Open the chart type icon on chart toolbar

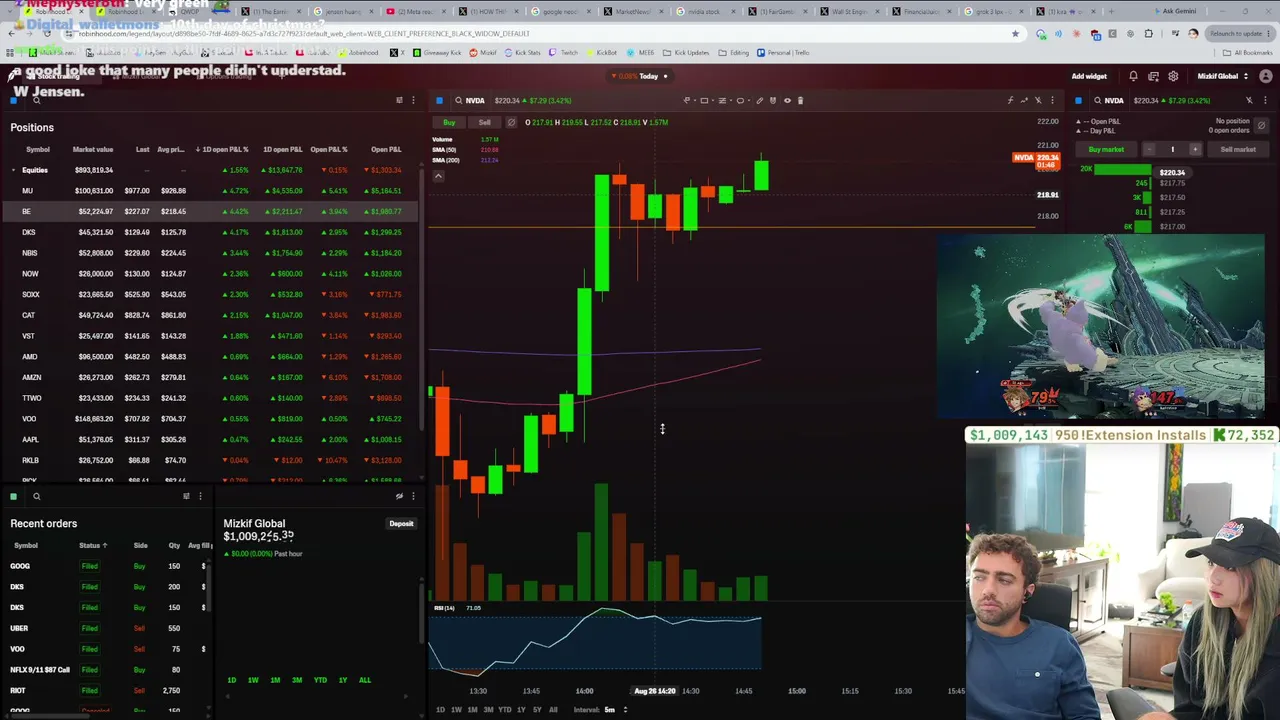pyautogui.click(x=1024, y=100)
